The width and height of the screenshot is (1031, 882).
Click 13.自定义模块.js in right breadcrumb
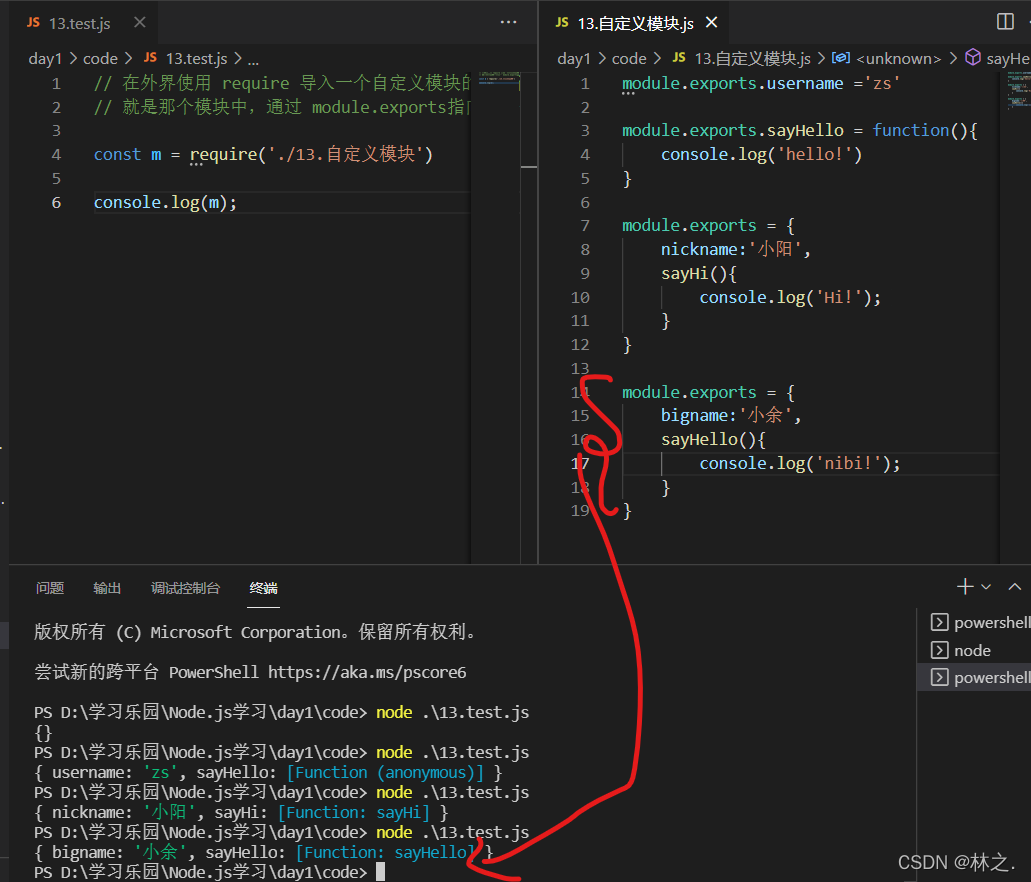[x=753, y=59]
